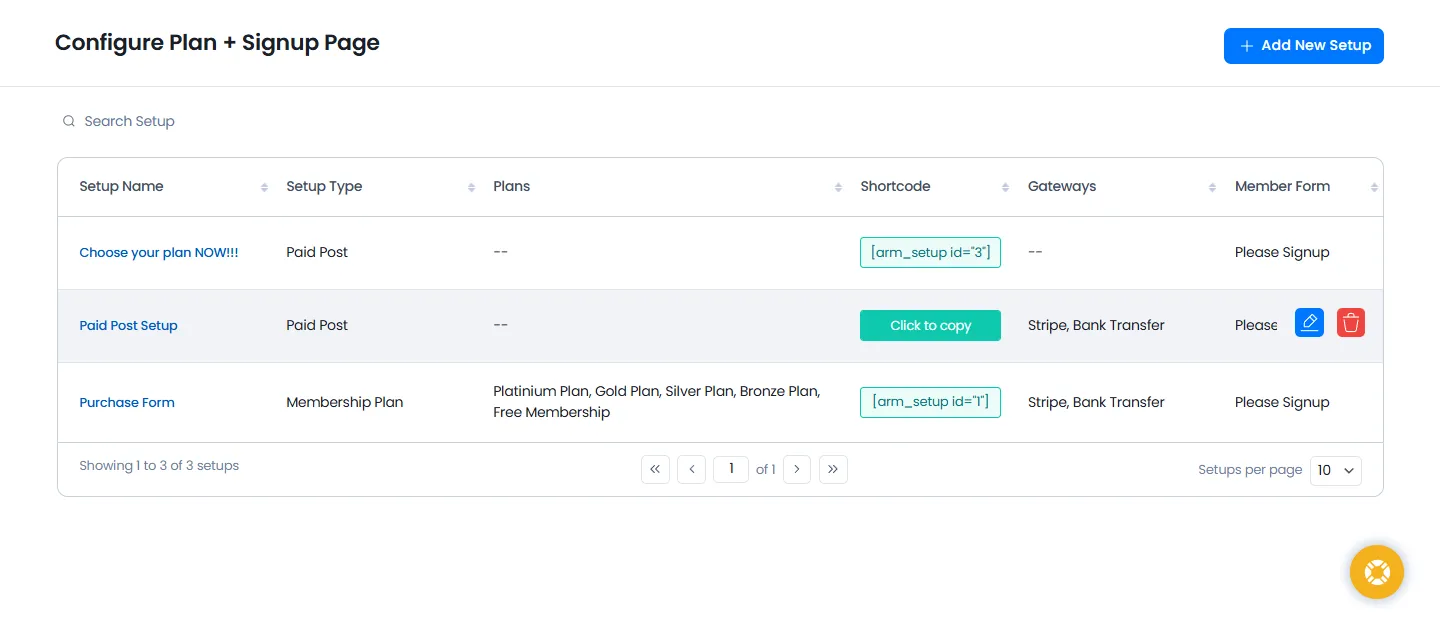
Task: Delete the Paid Post Setup row
Action: coord(1350,323)
